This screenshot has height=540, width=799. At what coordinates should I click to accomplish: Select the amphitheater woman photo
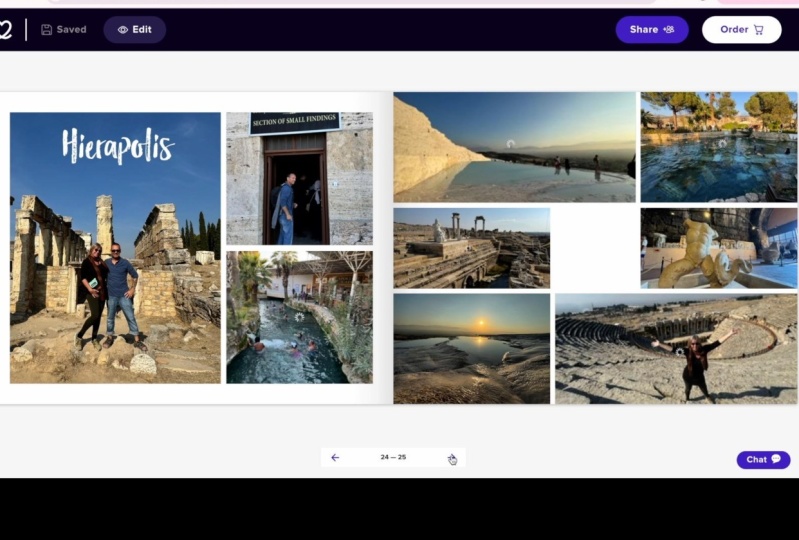[x=676, y=348]
